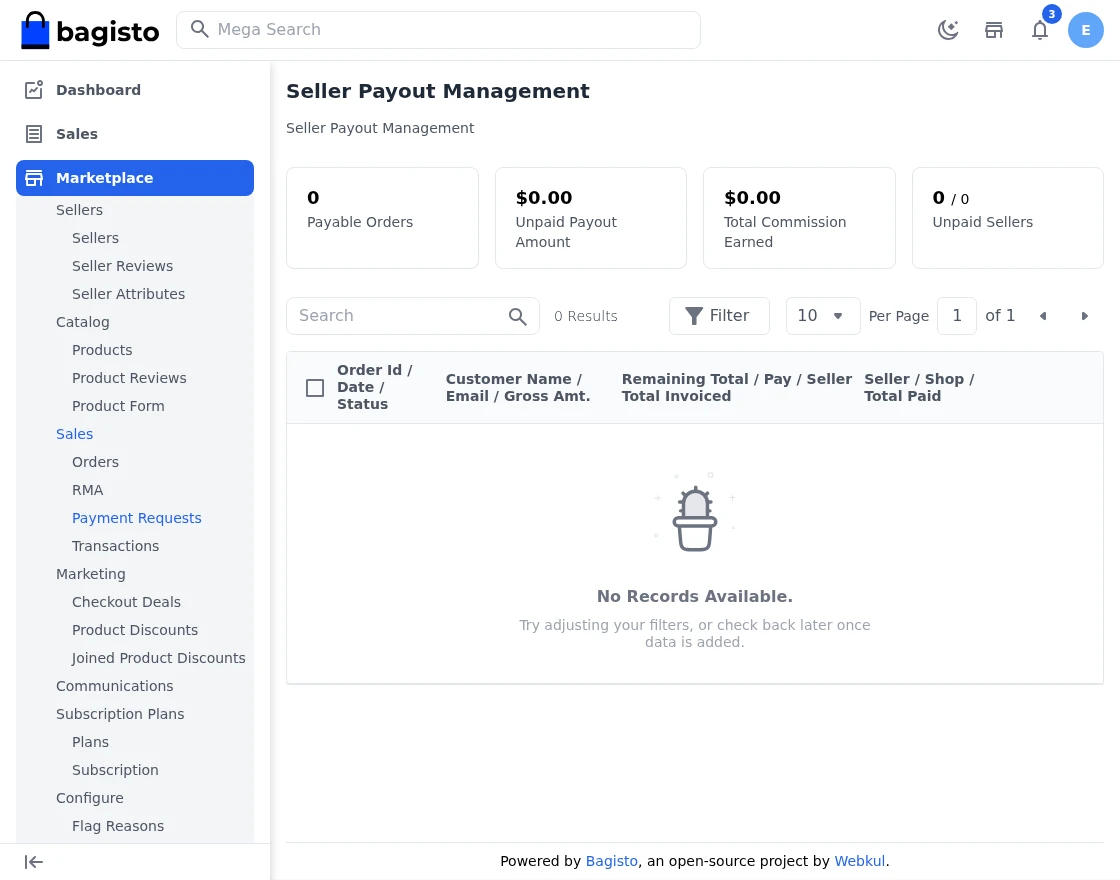
Task: Open the Marketing group
Action: [x=91, y=574]
